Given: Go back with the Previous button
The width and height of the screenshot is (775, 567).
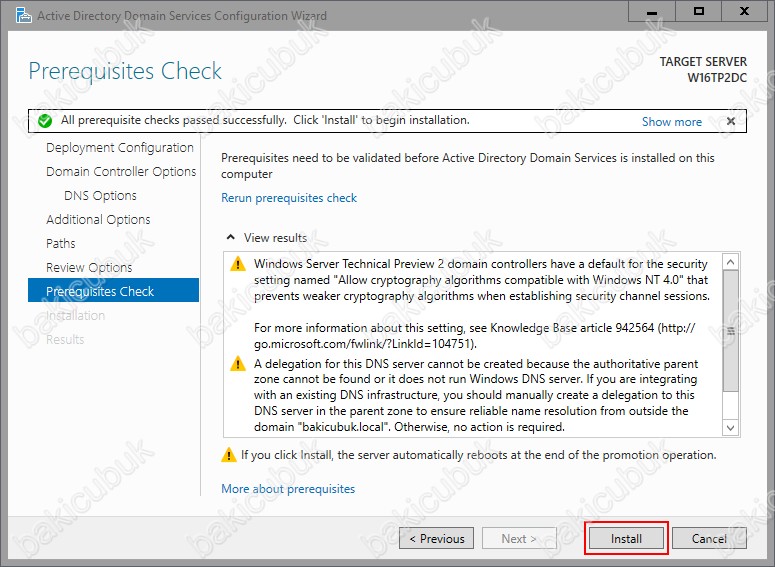Looking at the screenshot, I should coord(436,538).
